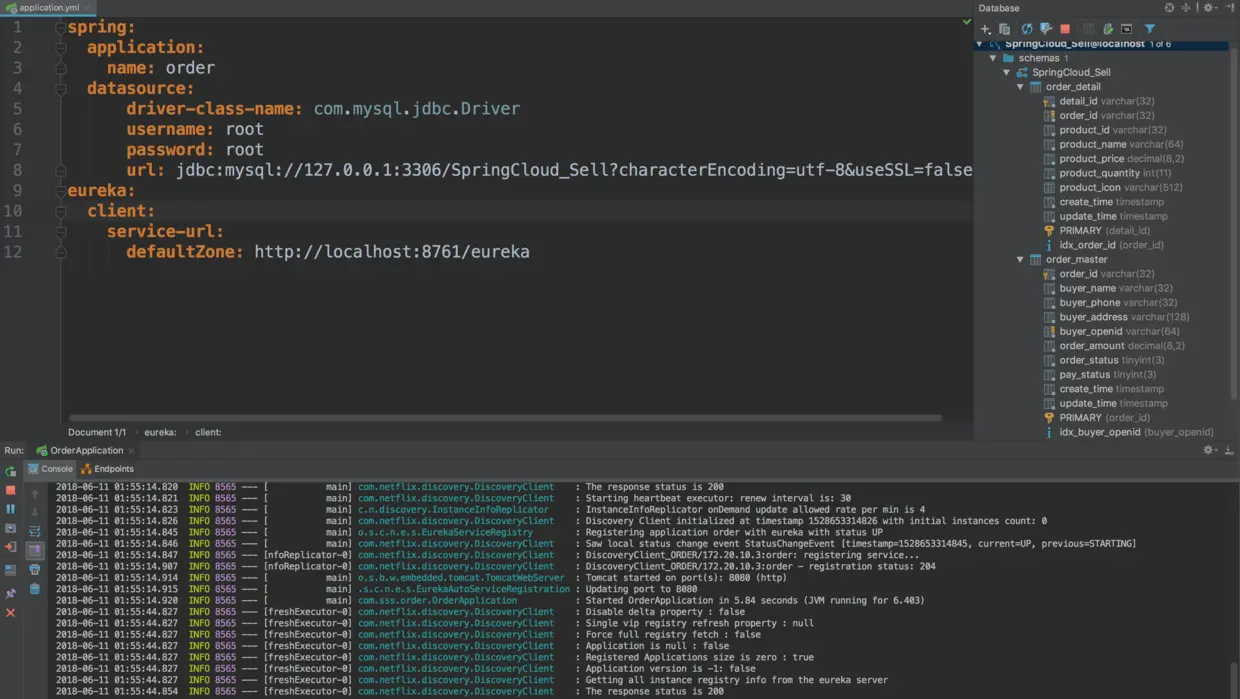The image size is (1240, 699).
Task: Click the Restore Layout icon in Run sidebar
Action: (11, 570)
